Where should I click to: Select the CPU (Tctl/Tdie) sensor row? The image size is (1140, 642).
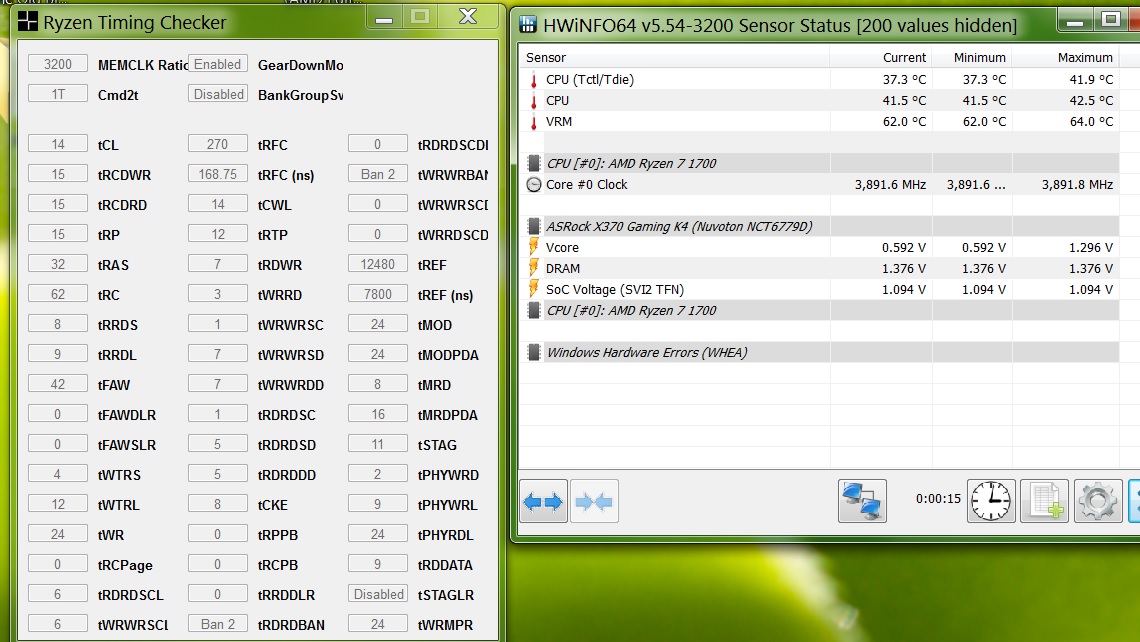click(819, 79)
